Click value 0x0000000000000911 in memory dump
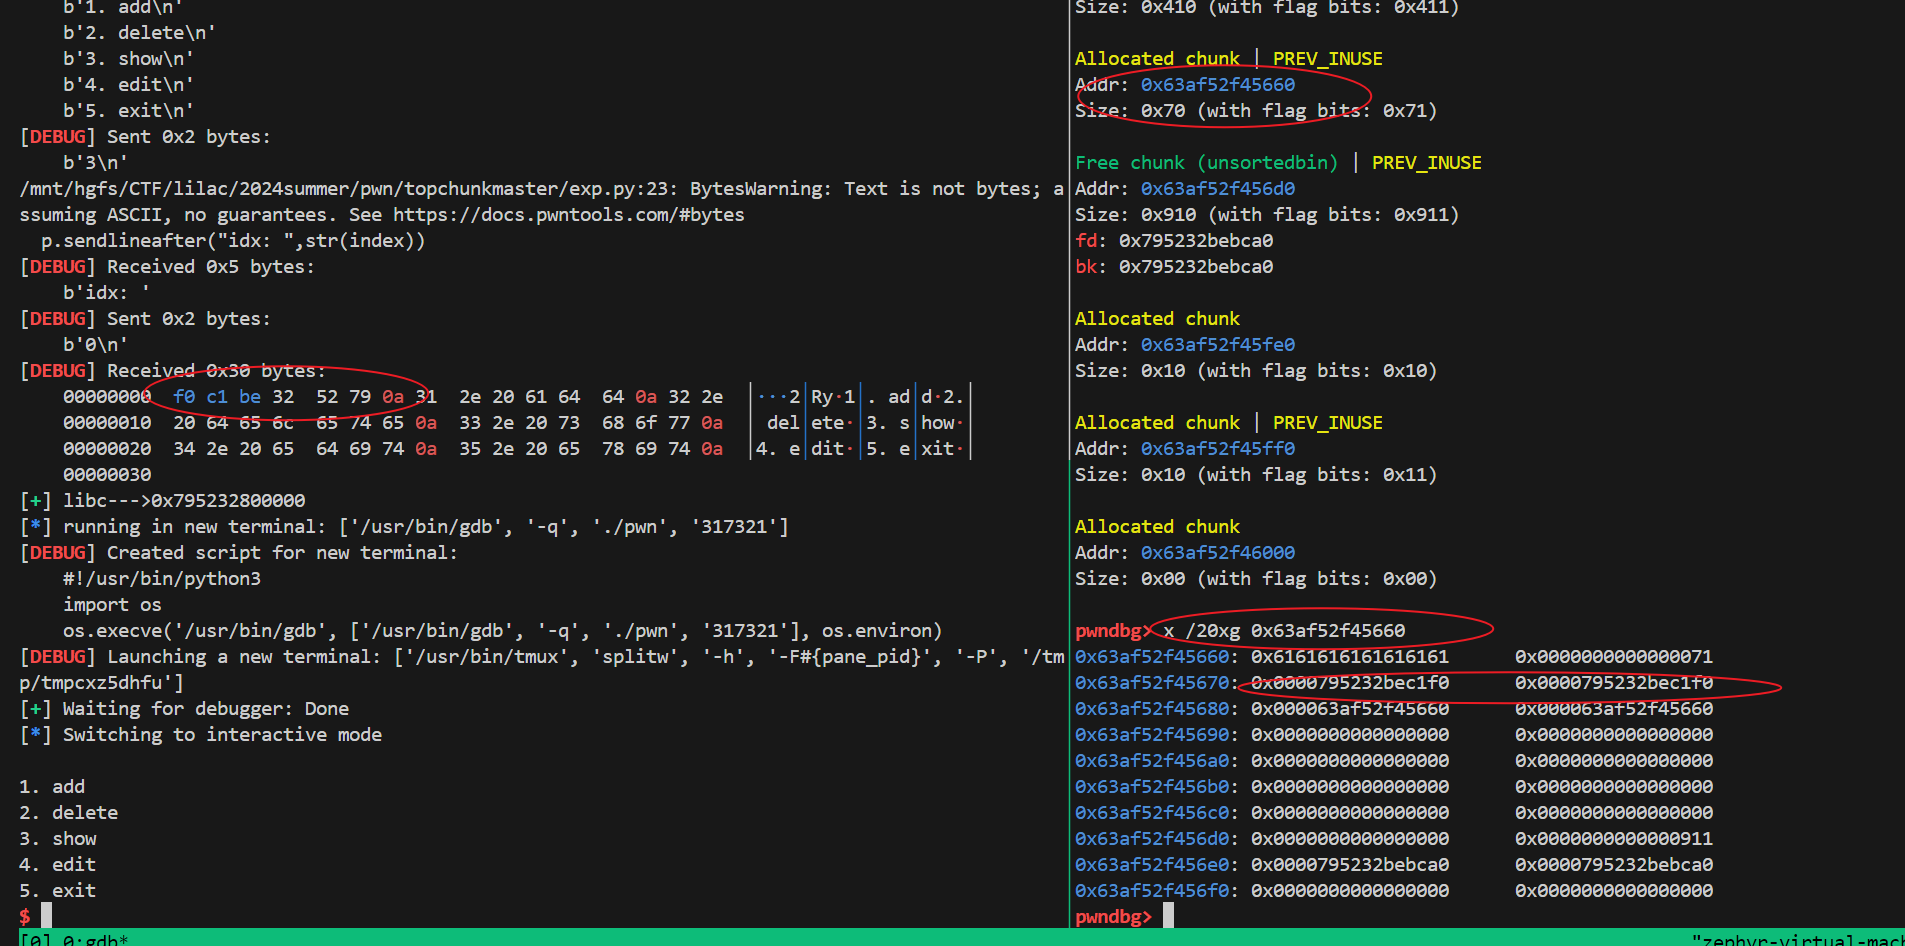This screenshot has width=1905, height=946. coord(1614,839)
